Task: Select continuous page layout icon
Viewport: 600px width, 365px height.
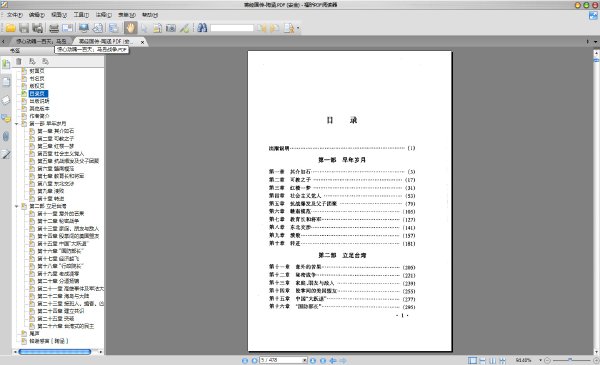Action: (x=483, y=360)
